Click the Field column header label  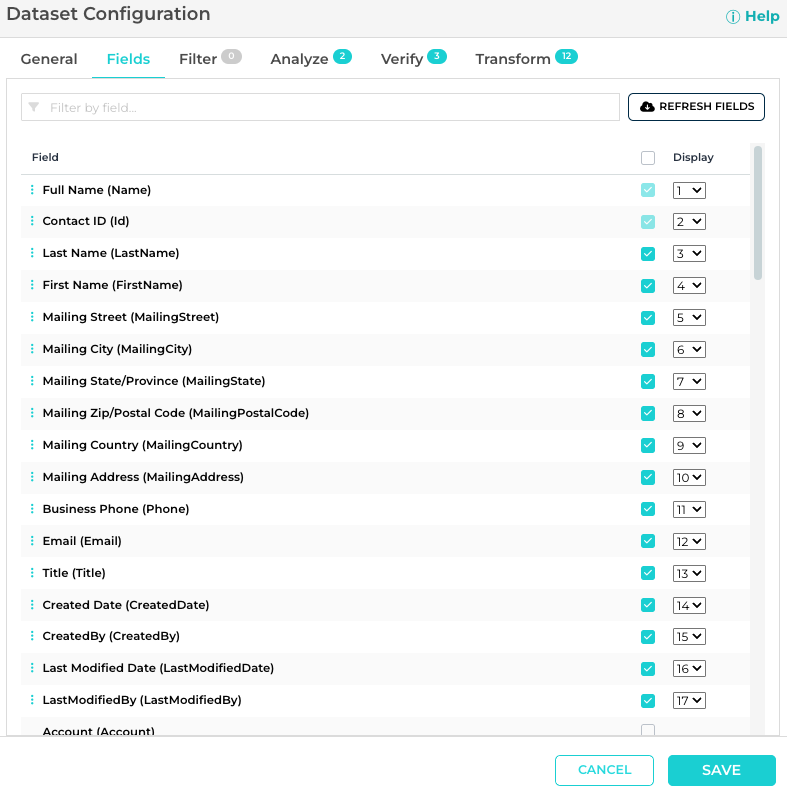click(45, 157)
